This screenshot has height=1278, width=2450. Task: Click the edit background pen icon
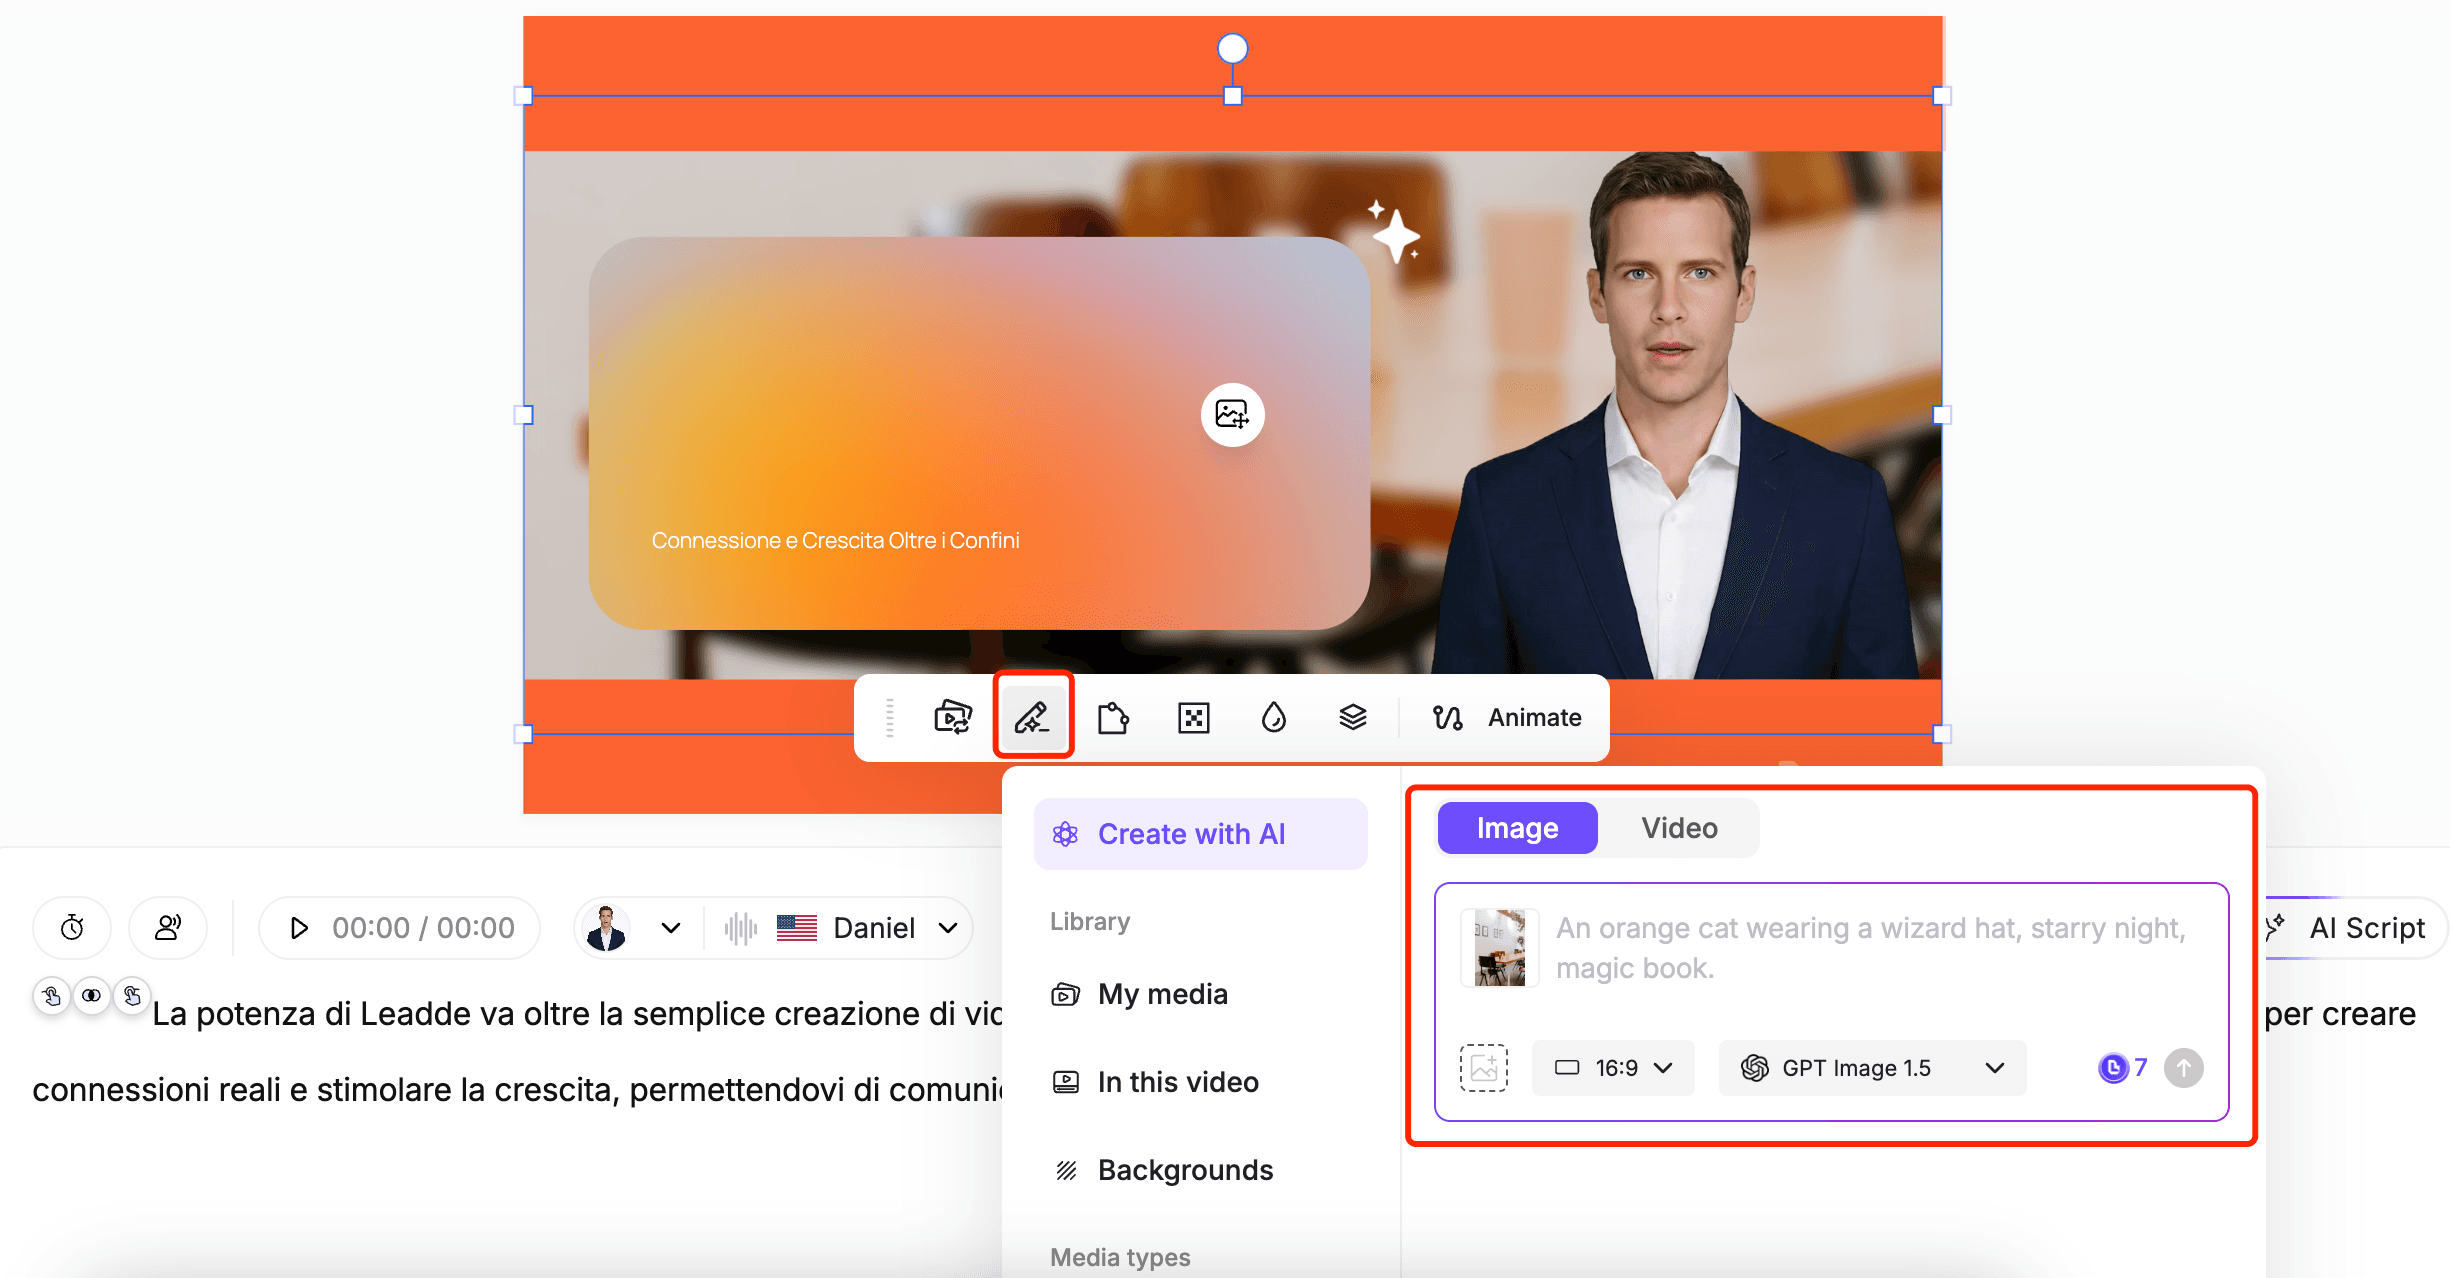pos(1032,717)
